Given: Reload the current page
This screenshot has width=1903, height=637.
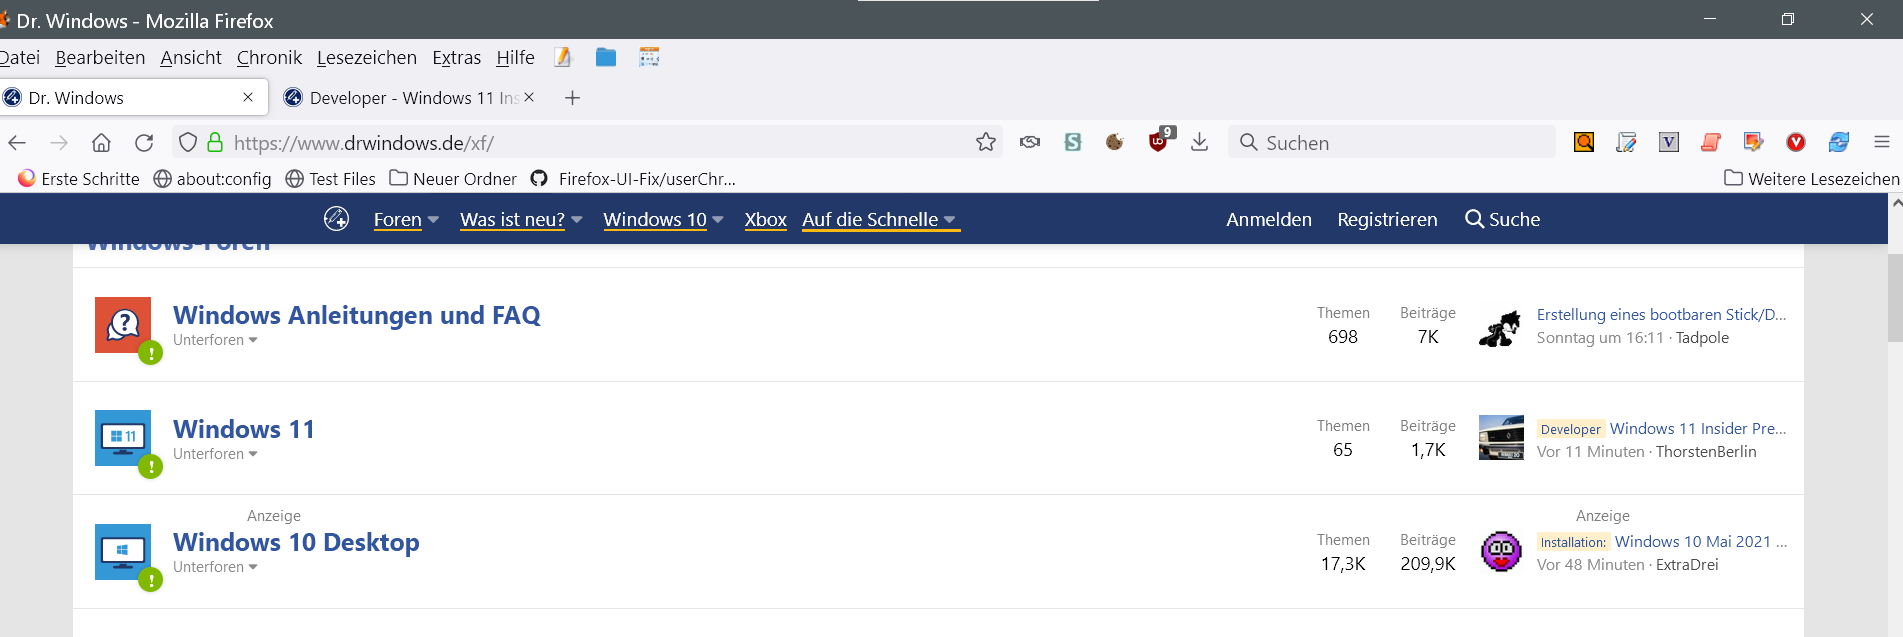Looking at the screenshot, I should tap(144, 143).
